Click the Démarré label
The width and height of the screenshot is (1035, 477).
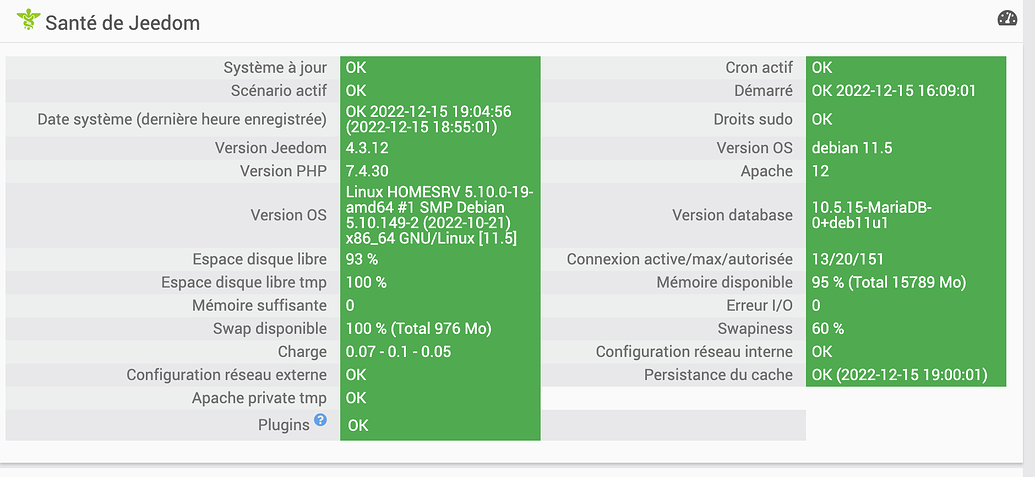click(x=764, y=90)
